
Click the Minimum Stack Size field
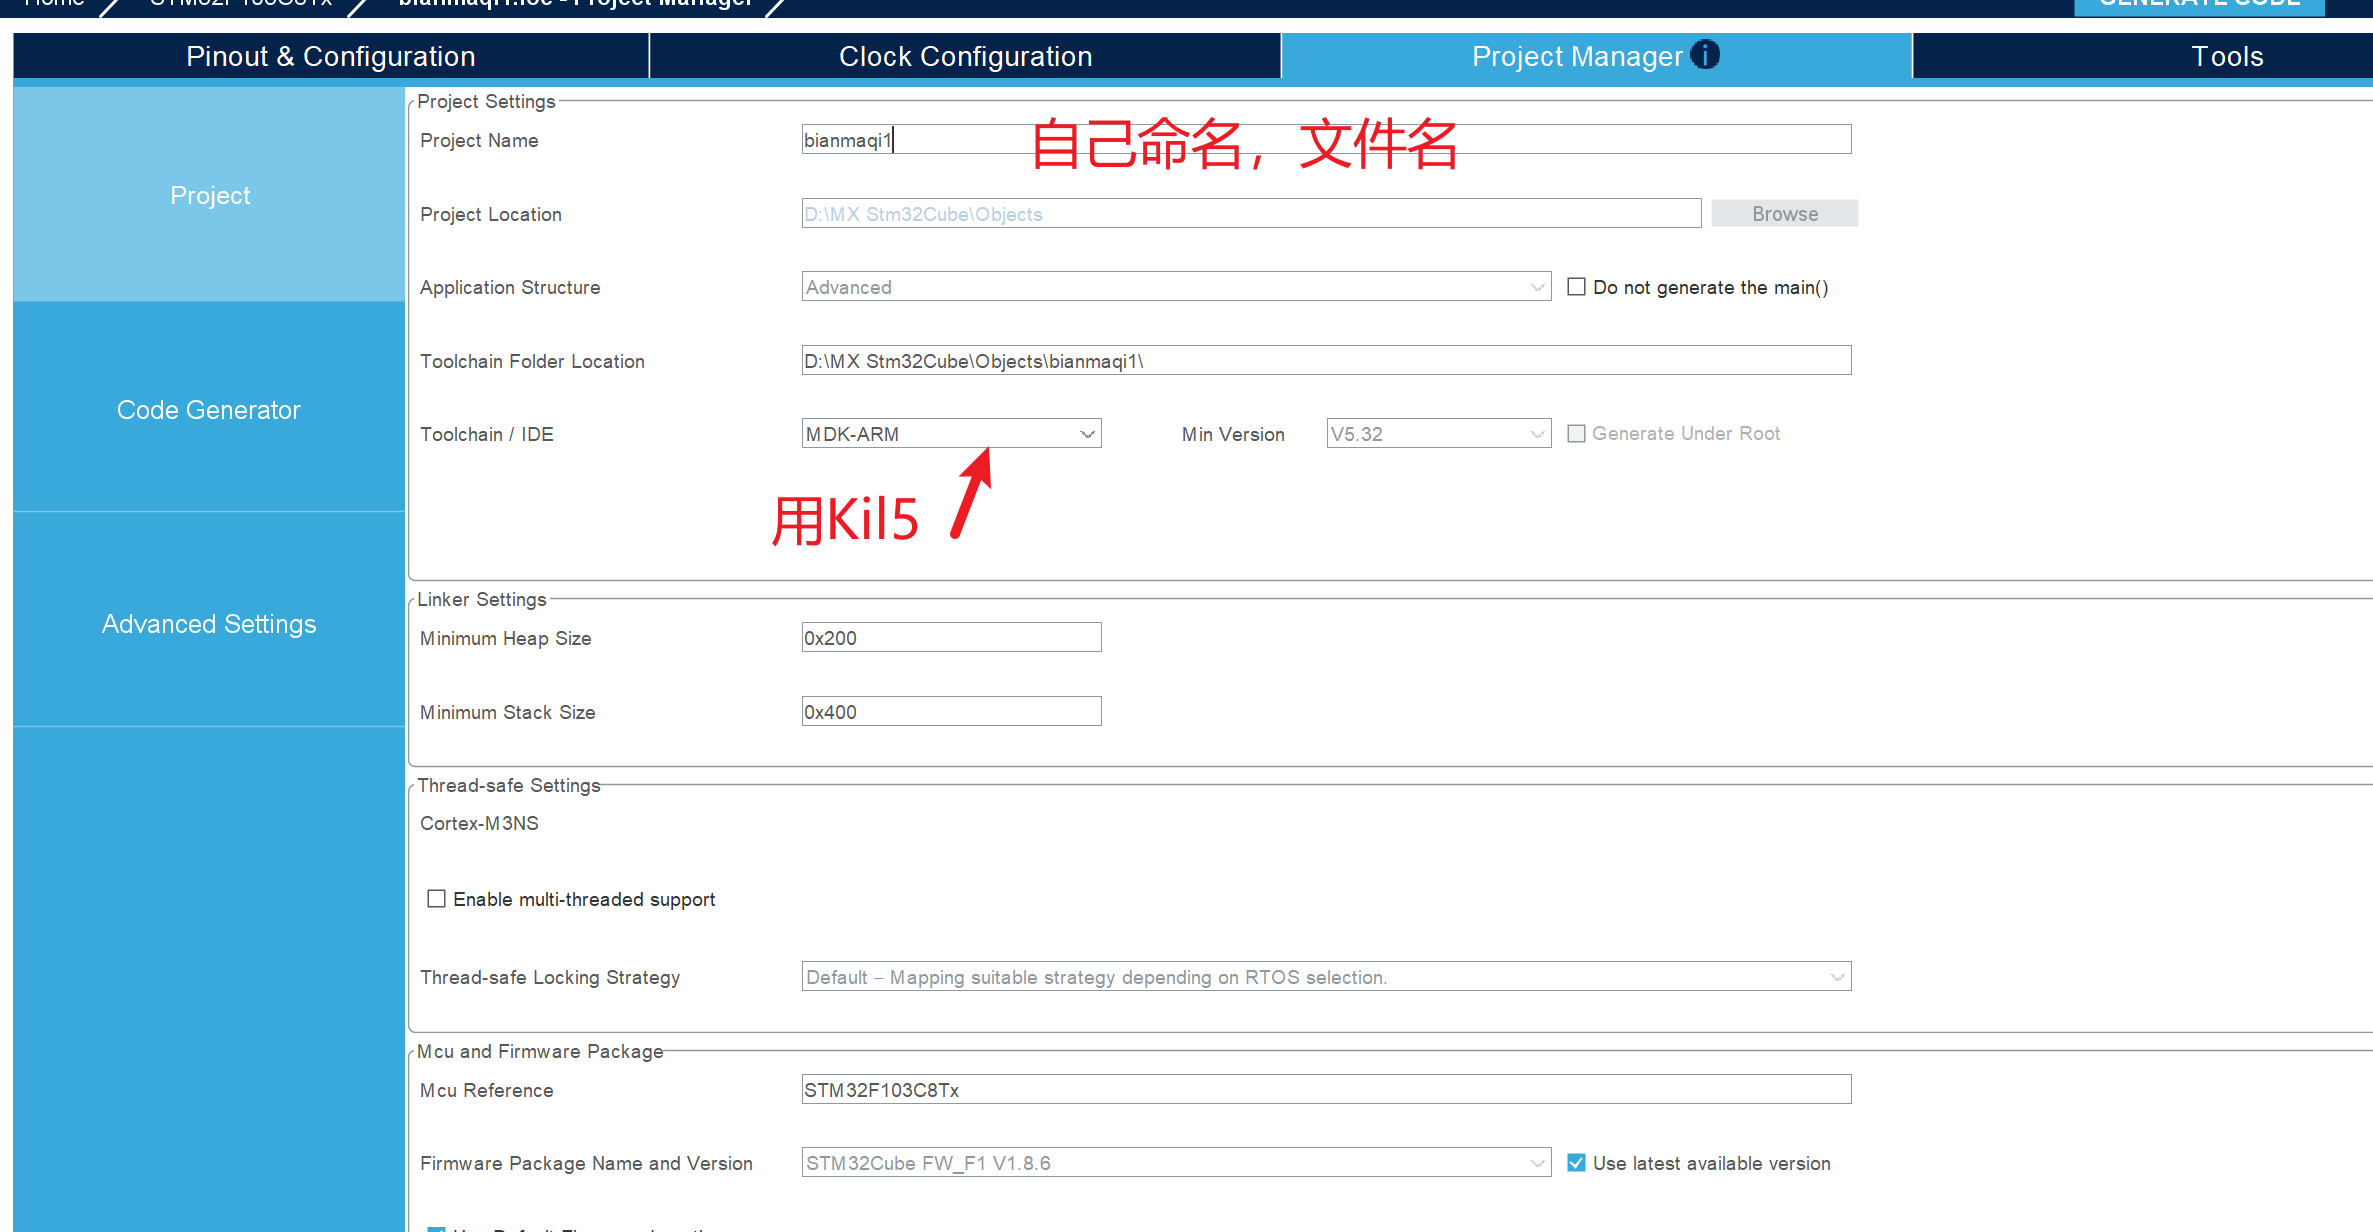[951, 712]
